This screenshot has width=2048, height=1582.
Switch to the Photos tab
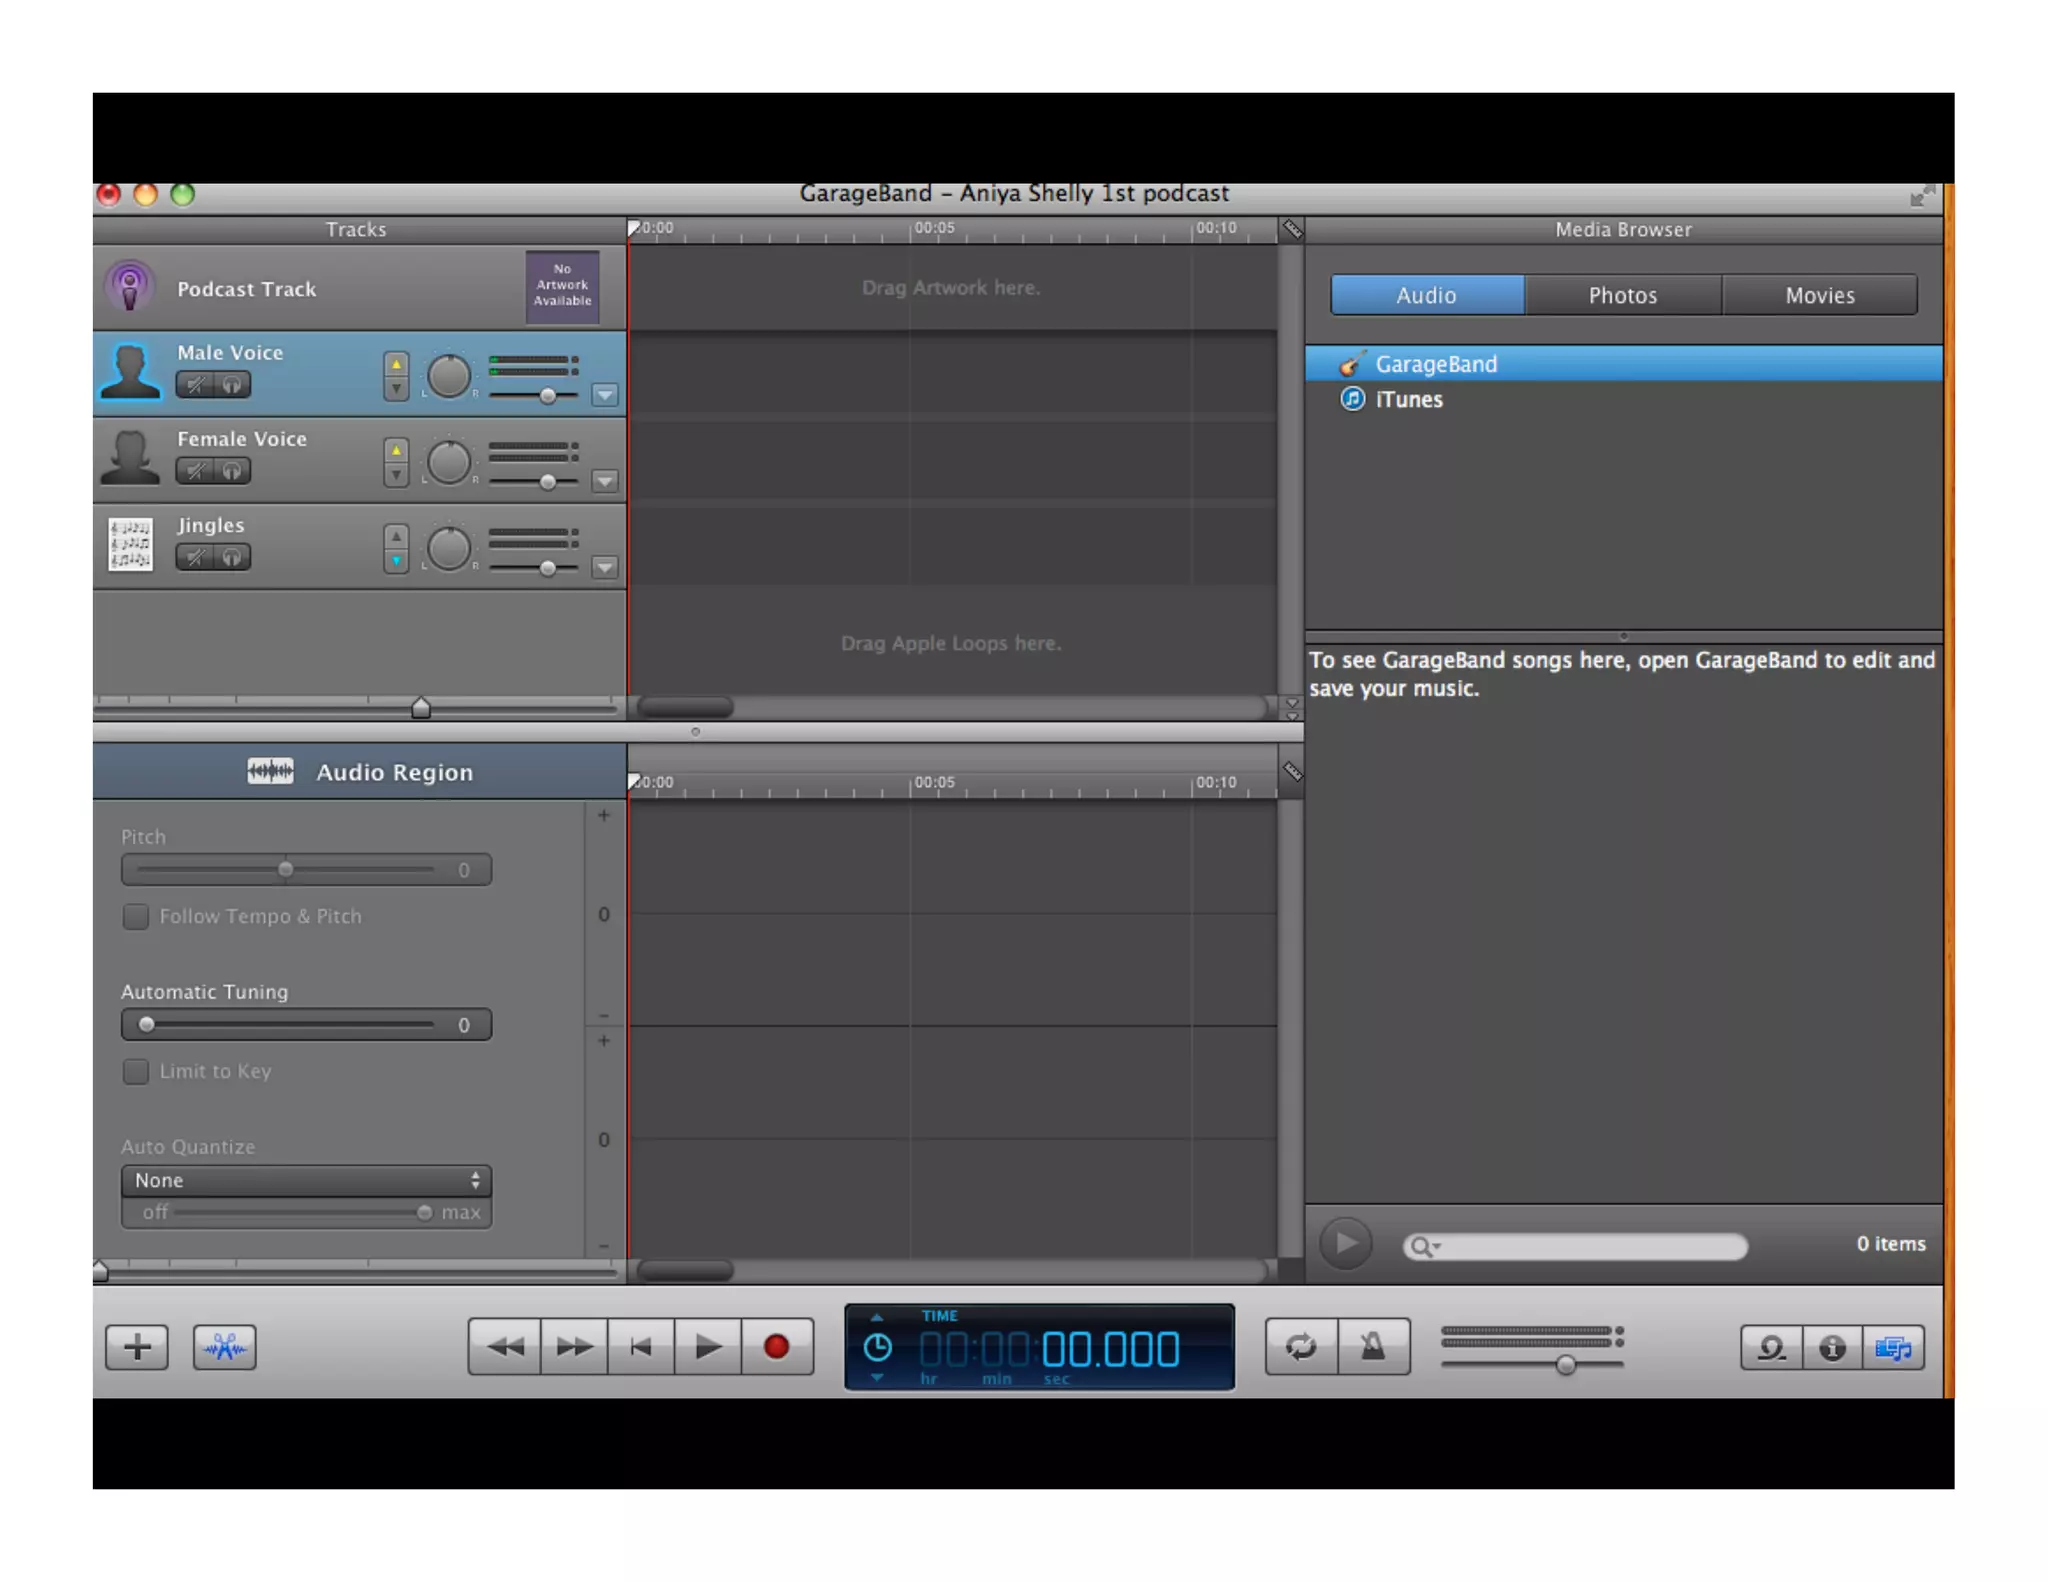[x=1622, y=295]
